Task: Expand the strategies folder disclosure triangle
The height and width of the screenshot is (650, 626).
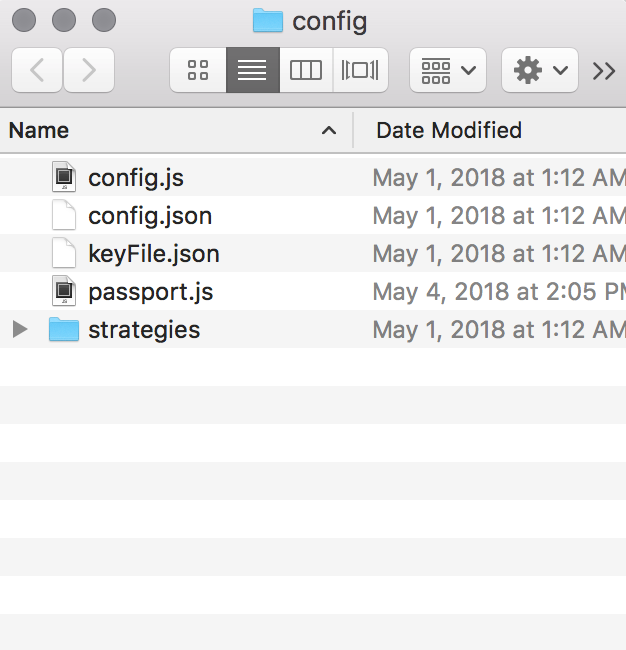Action: (20, 330)
